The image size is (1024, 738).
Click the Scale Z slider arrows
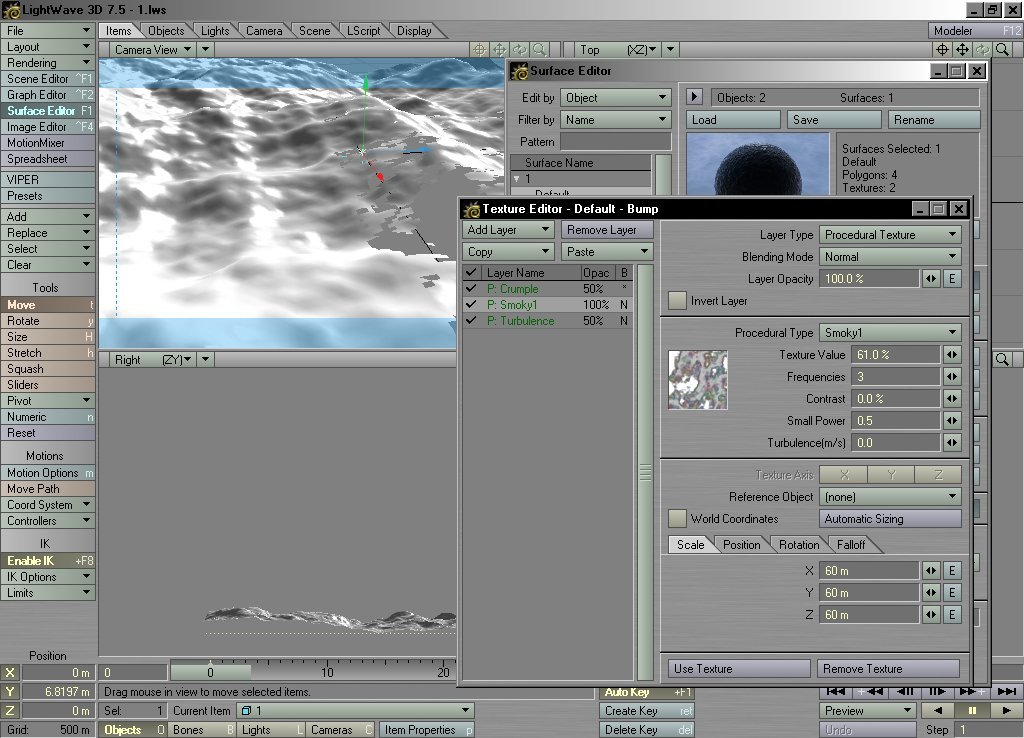(x=931, y=615)
